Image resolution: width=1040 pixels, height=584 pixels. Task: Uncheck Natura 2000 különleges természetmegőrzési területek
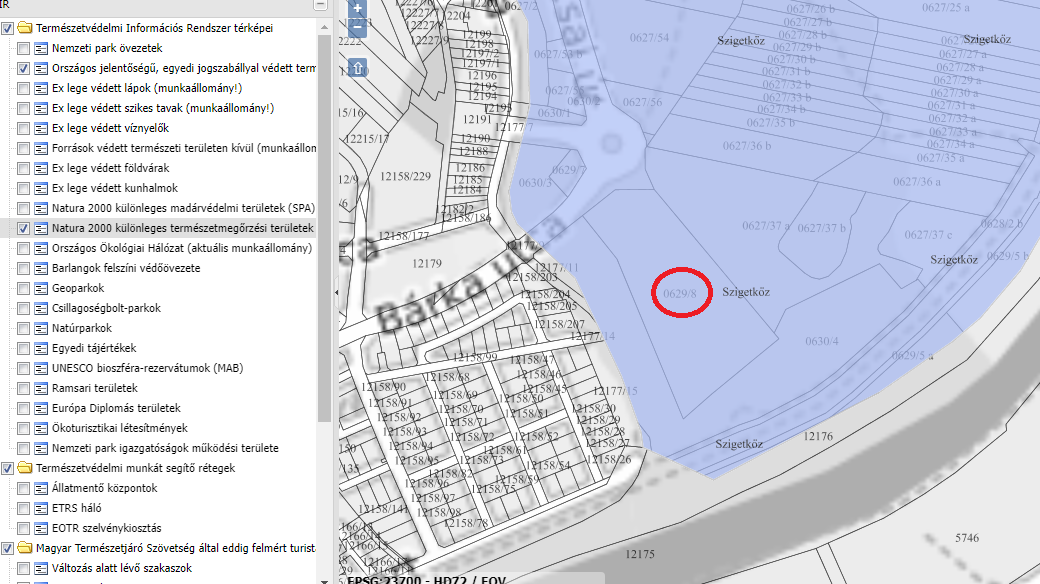pos(23,228)
